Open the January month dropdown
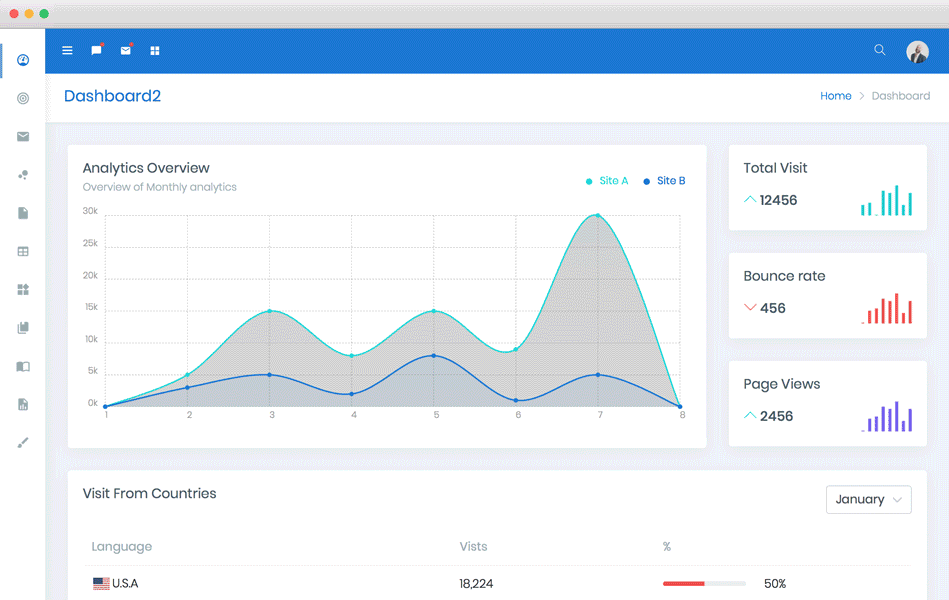 pyautogui.click(x=869, y=499)
